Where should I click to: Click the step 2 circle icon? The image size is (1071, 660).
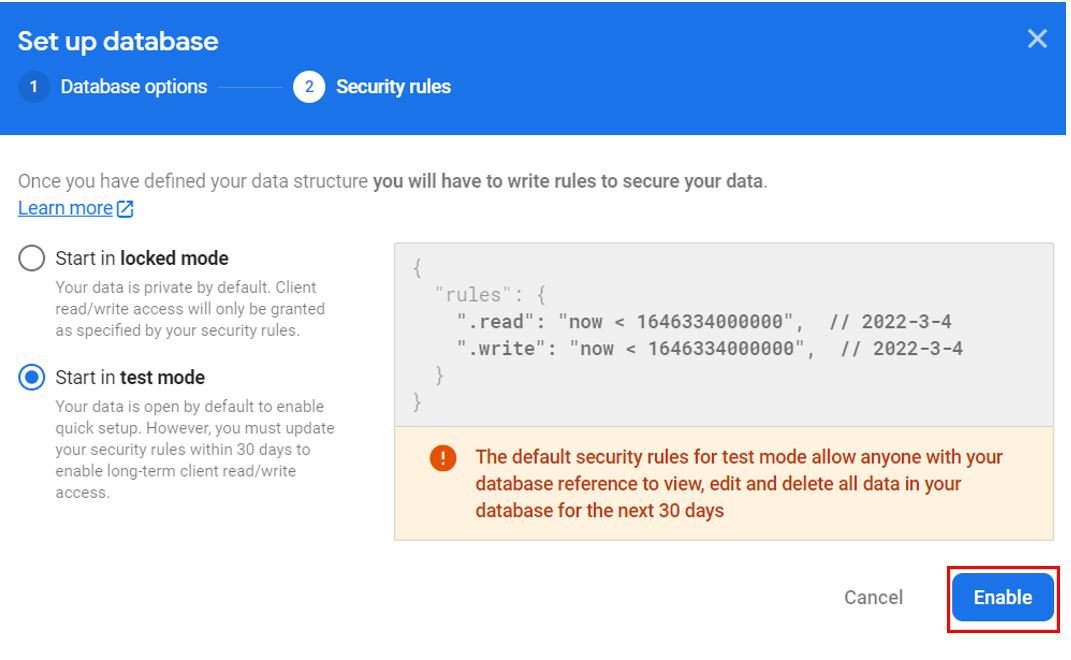coord(309,87)
